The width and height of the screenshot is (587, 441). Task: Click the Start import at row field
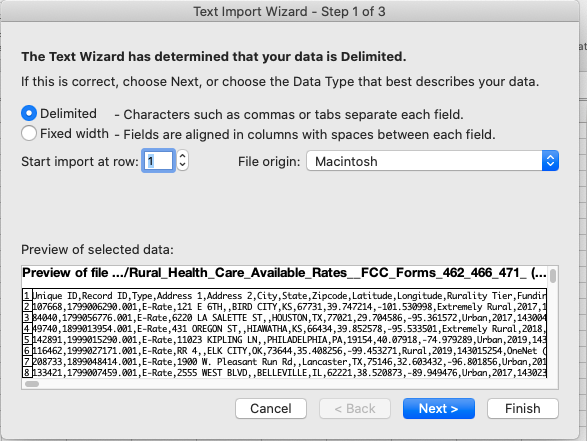coord(158,161)
